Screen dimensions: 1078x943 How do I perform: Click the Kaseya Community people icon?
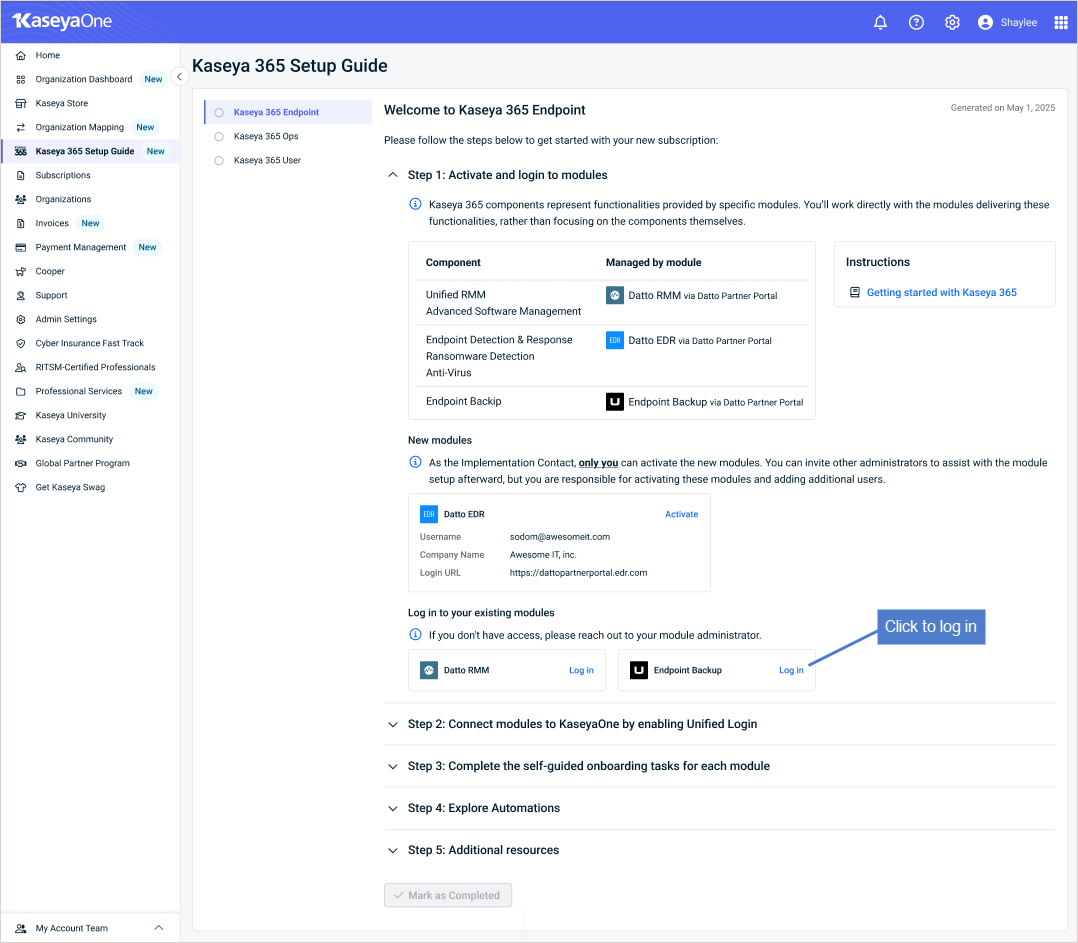coord(21,440)
